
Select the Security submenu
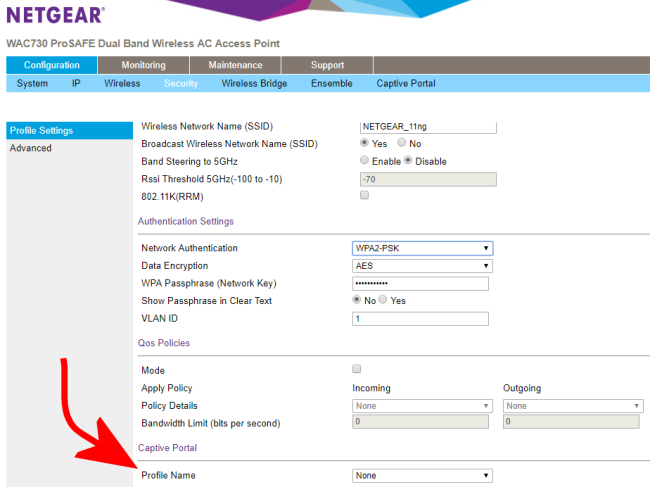click(x=181, y=83)
